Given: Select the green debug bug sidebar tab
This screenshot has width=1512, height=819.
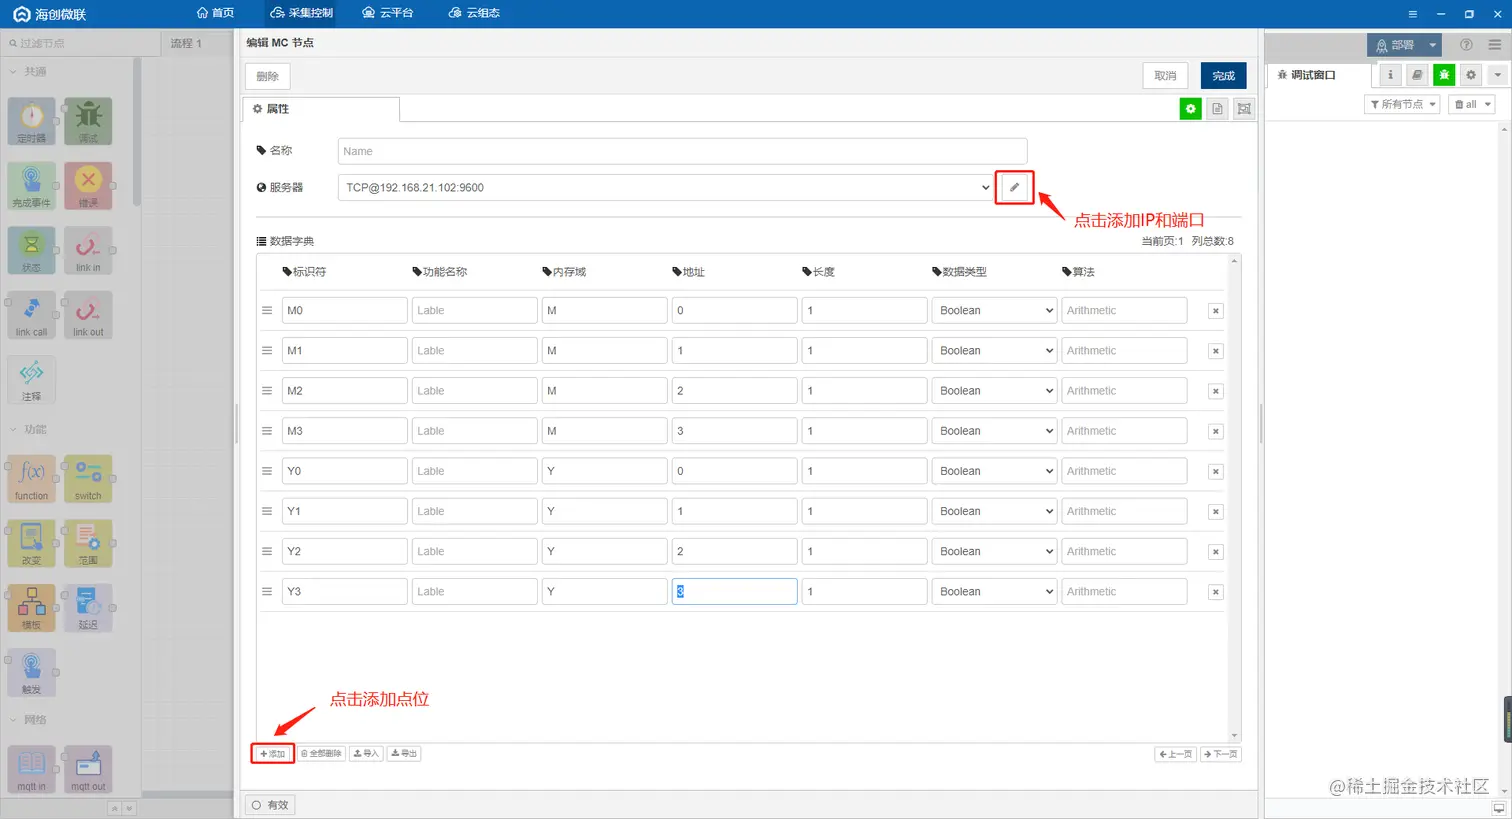Looking at the screenshot, I should click(1444, 75).
